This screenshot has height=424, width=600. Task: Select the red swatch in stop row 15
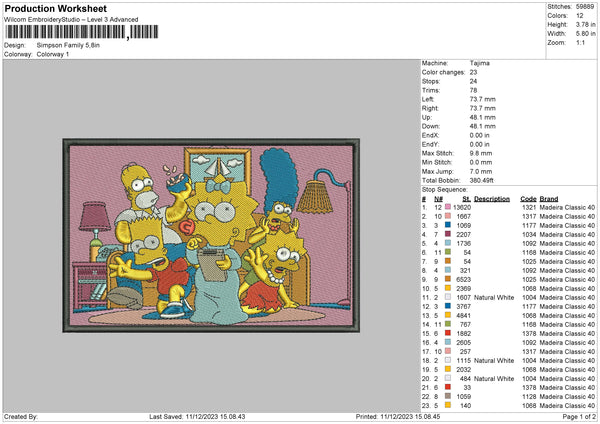click(448, 333)
